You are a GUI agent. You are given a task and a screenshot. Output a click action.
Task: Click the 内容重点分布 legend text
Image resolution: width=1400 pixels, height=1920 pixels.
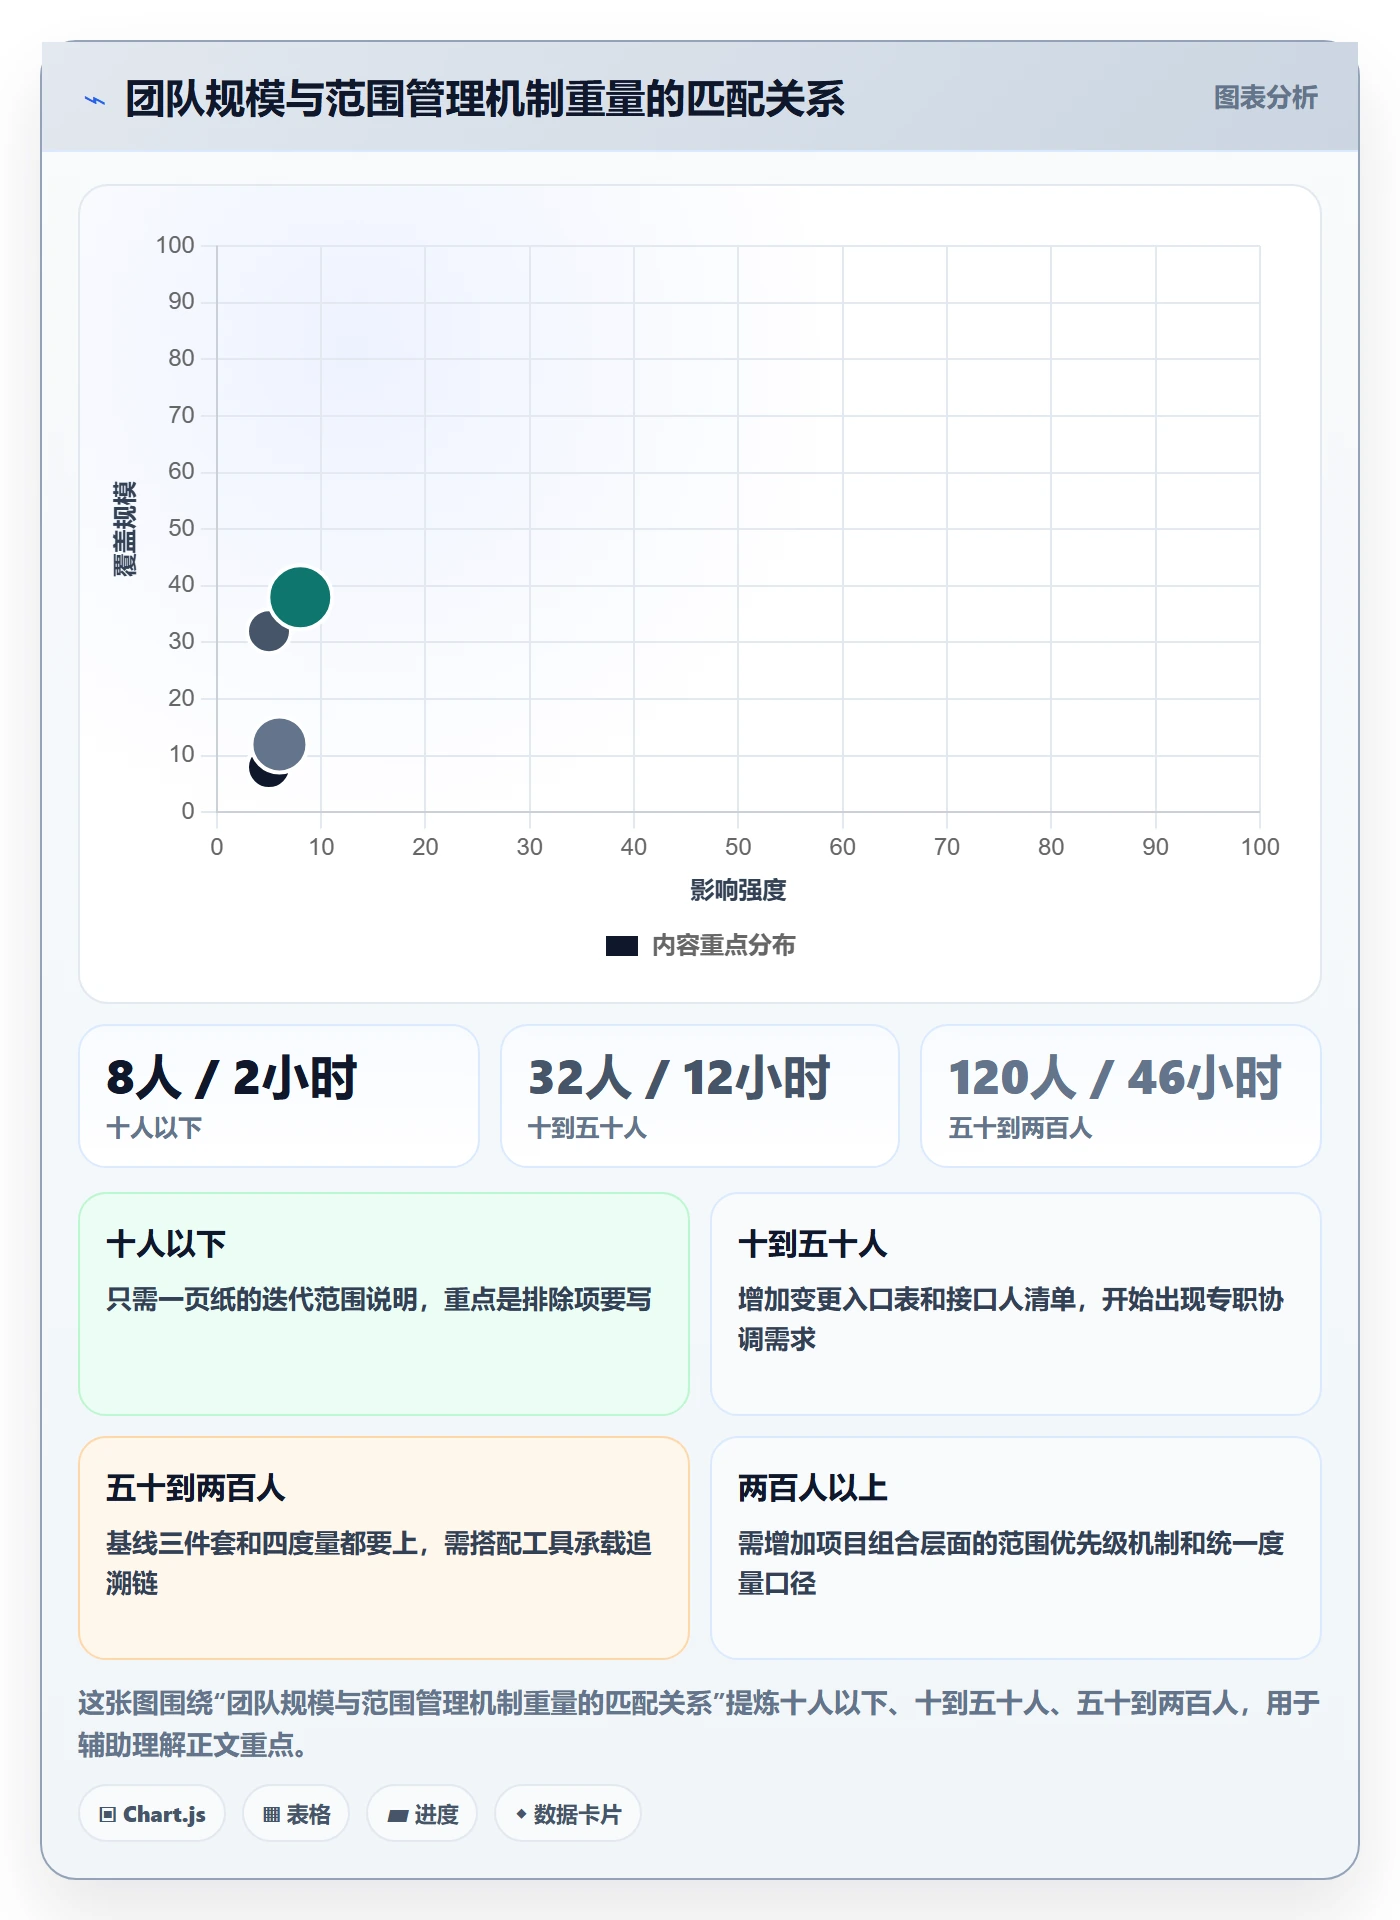pos(723,945)
